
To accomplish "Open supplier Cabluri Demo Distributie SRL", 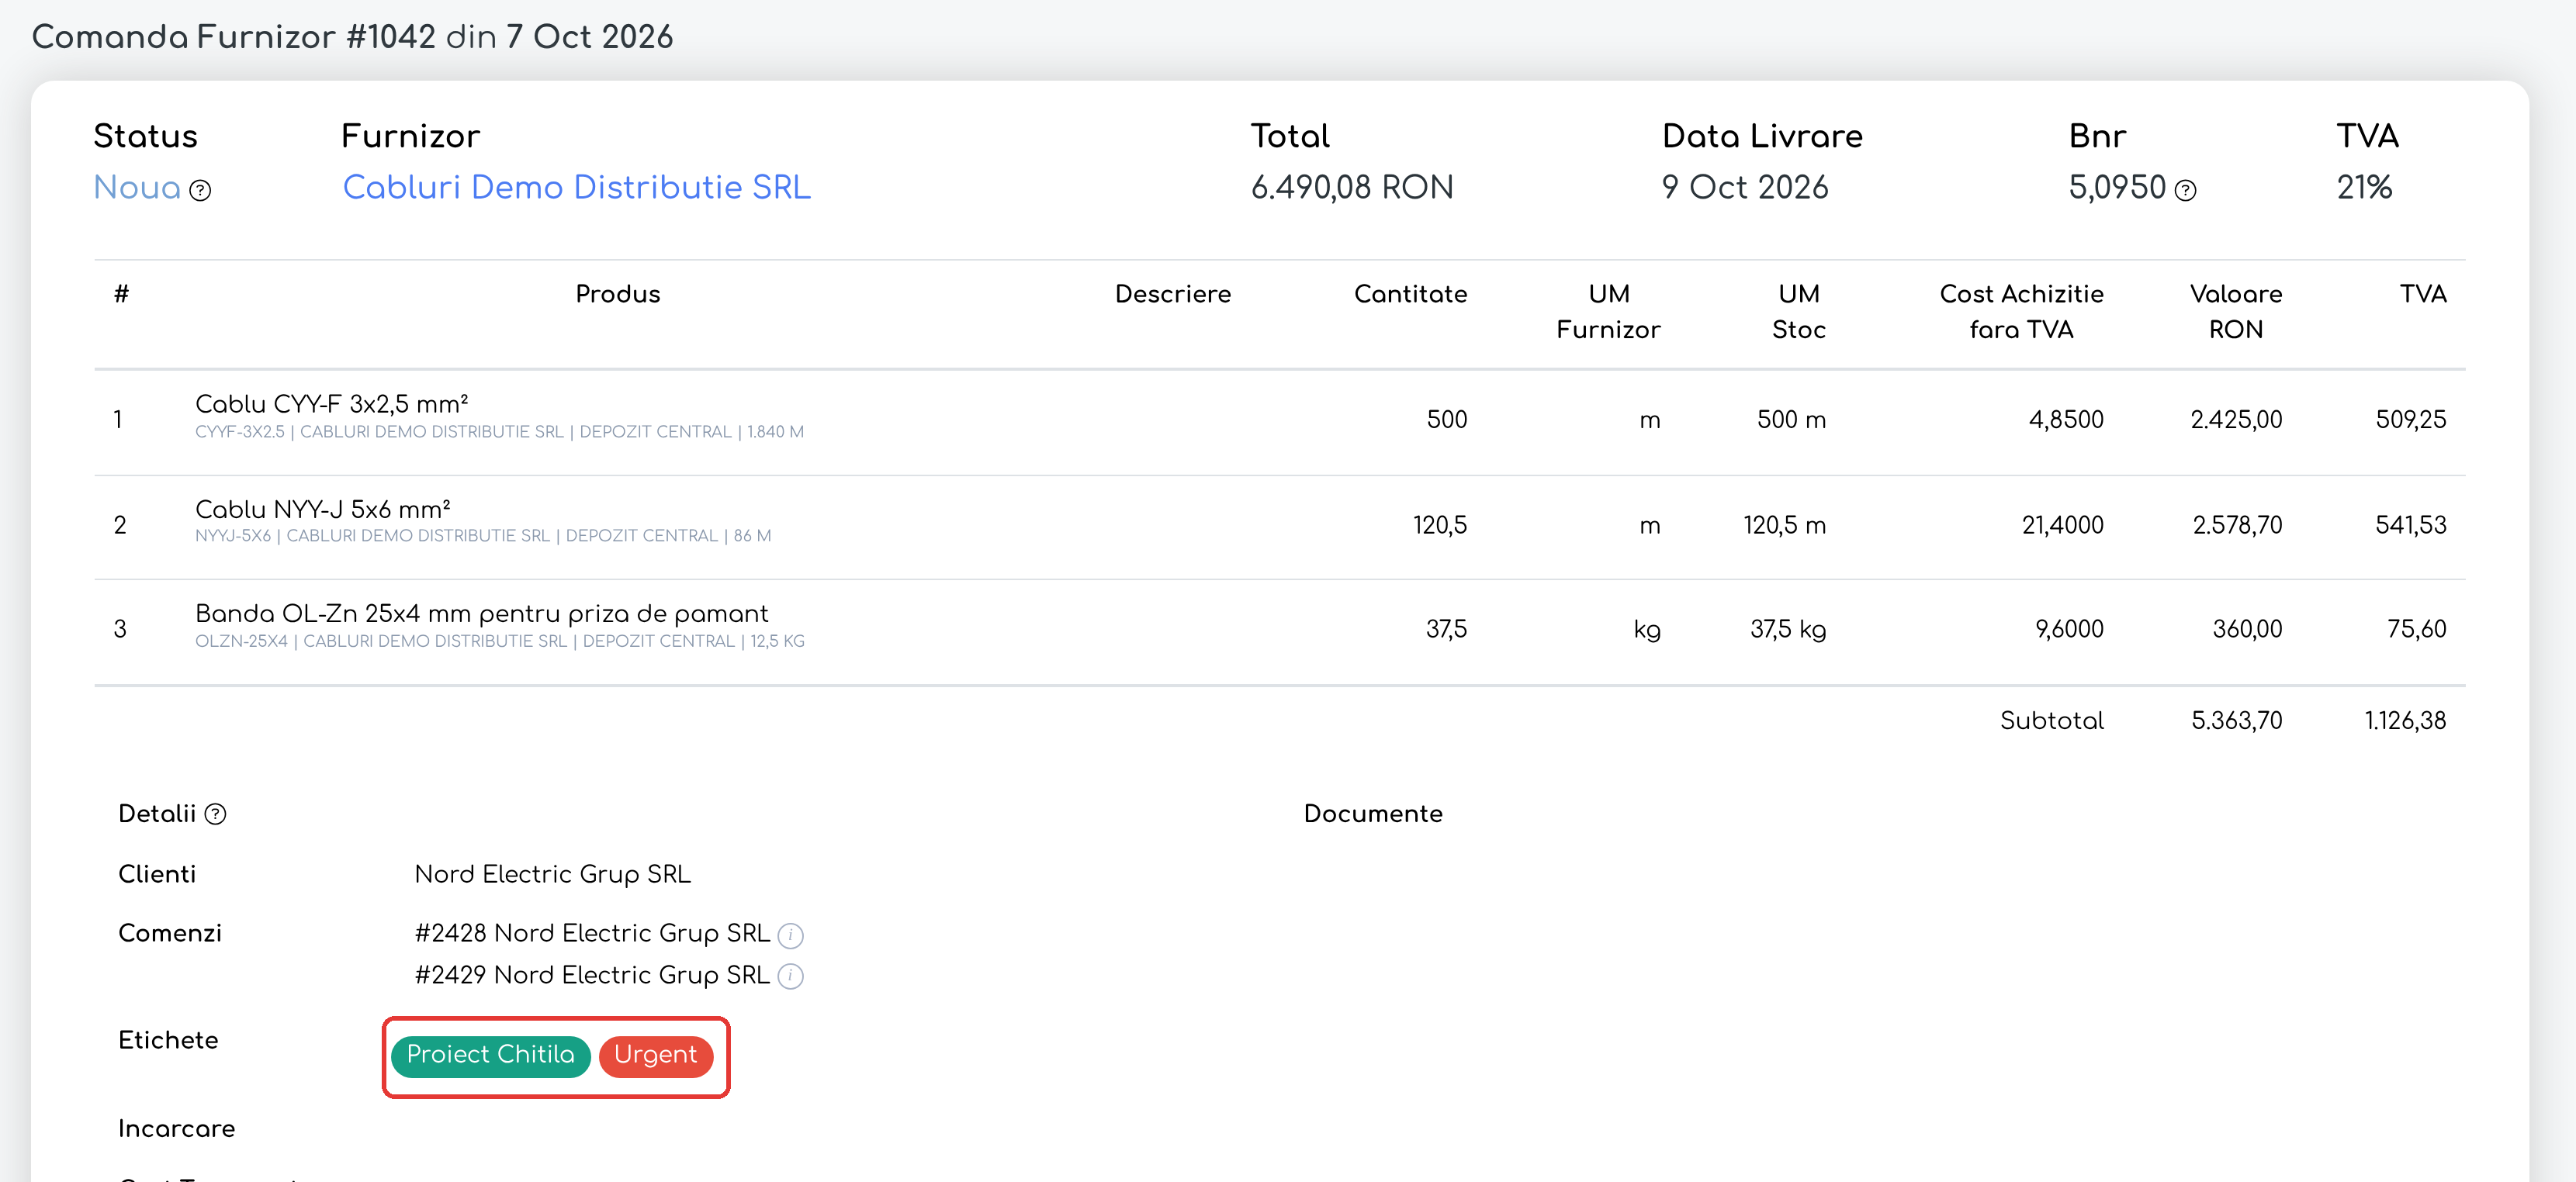I will (x=576, y=187).
